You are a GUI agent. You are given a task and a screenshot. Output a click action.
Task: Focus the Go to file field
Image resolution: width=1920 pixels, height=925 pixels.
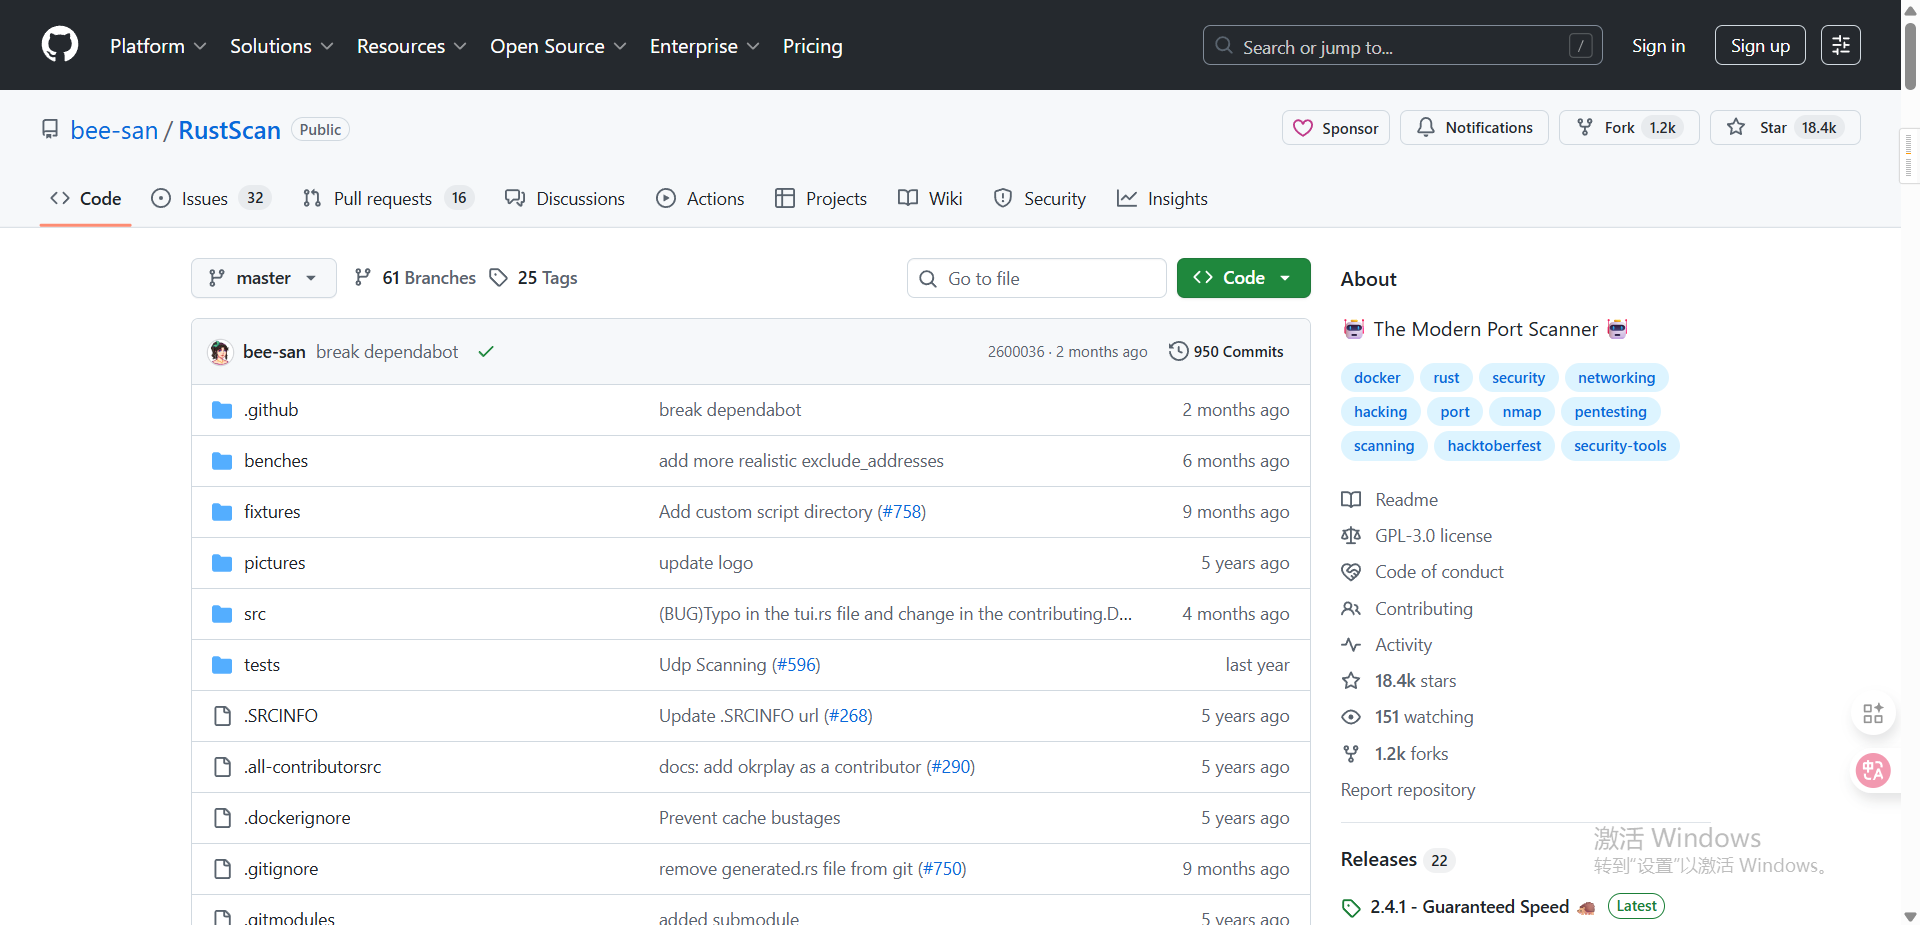point(1037,278)
